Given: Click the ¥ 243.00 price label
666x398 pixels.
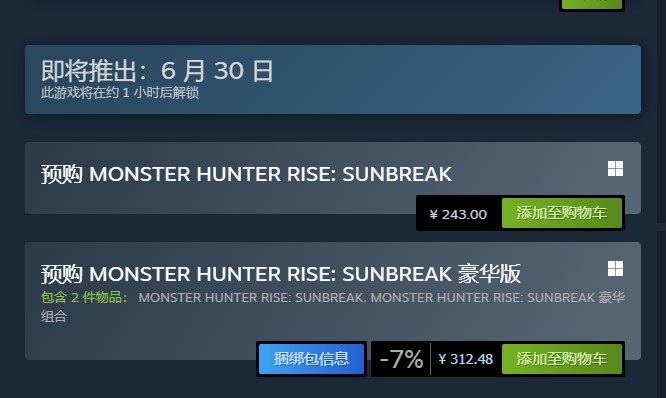Looking at the screenshot, I should click(x=458, y=214).
